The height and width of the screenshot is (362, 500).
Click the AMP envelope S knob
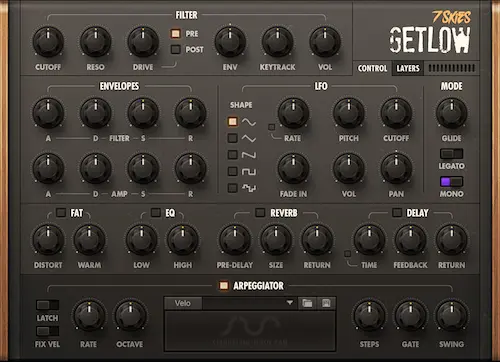[x=143, y=169]
